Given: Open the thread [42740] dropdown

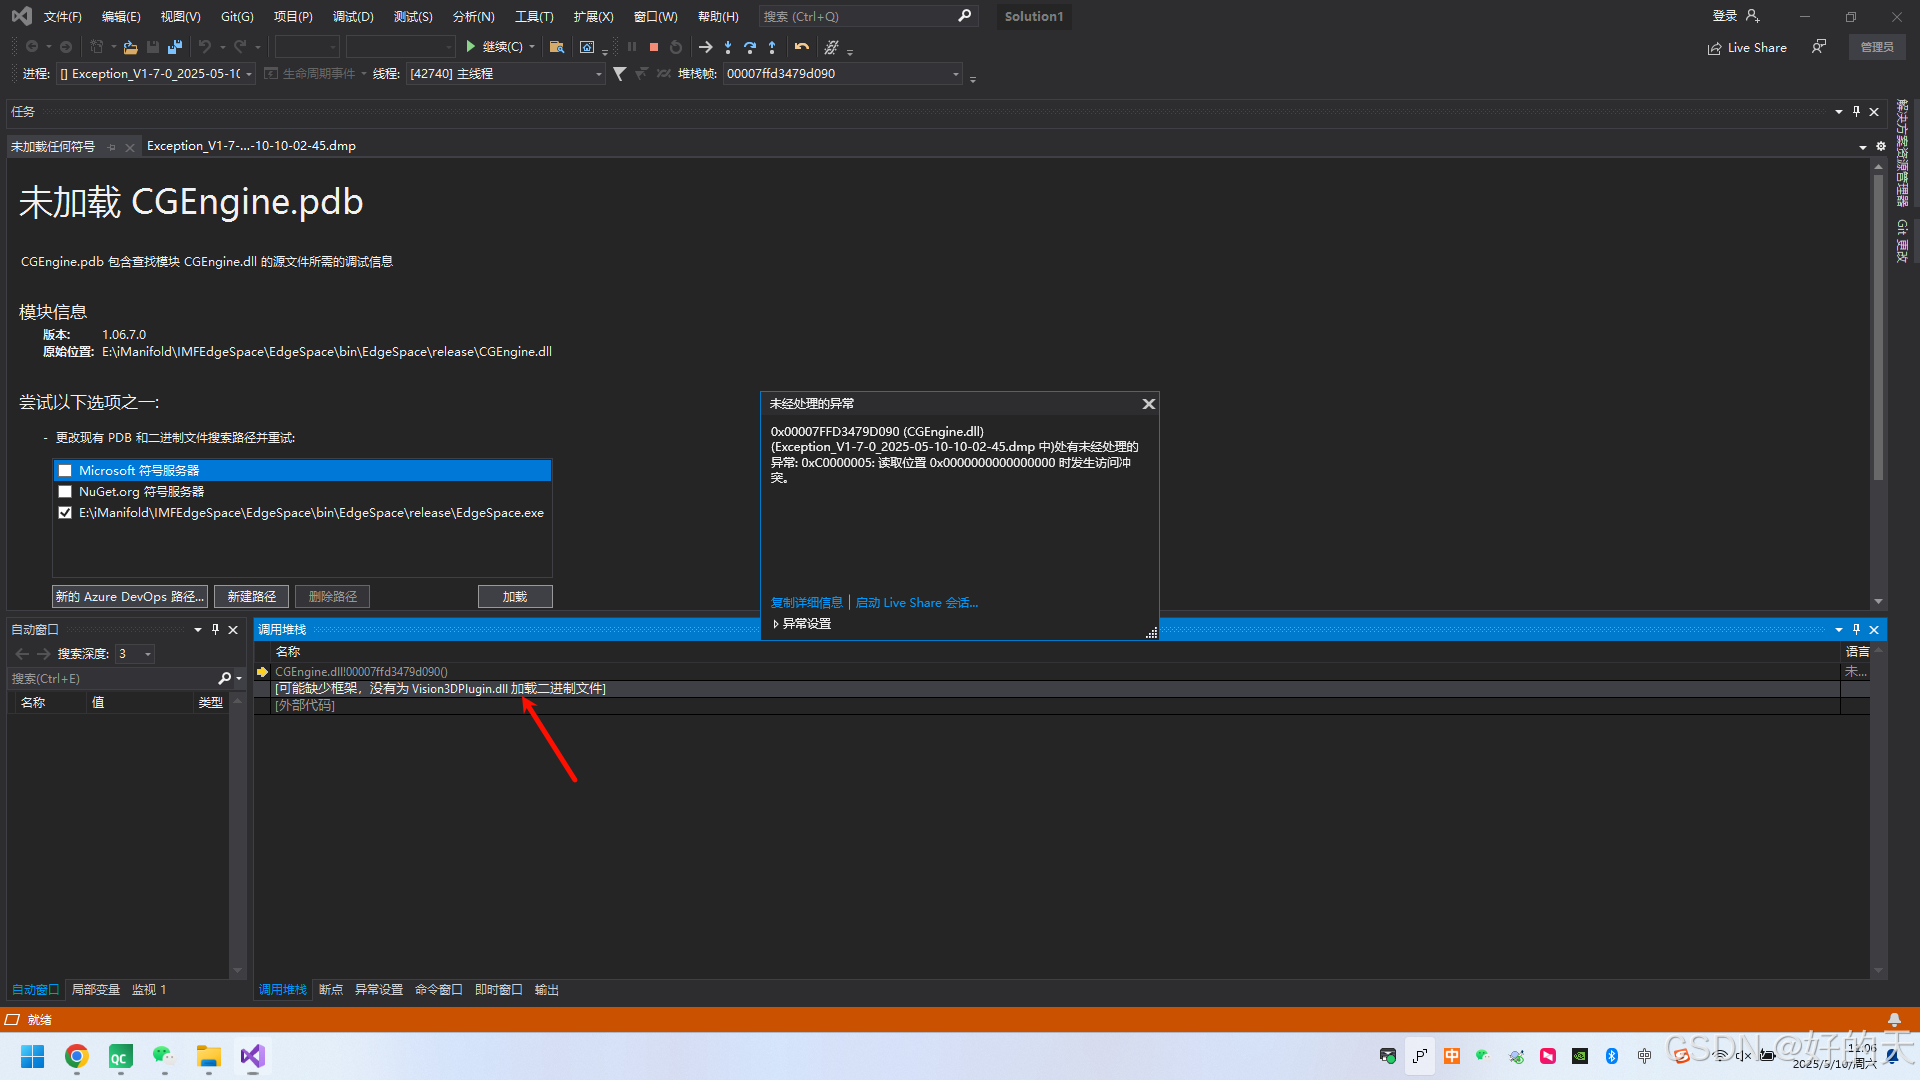Looking at the screenshot, I should (x=598, y=74).
